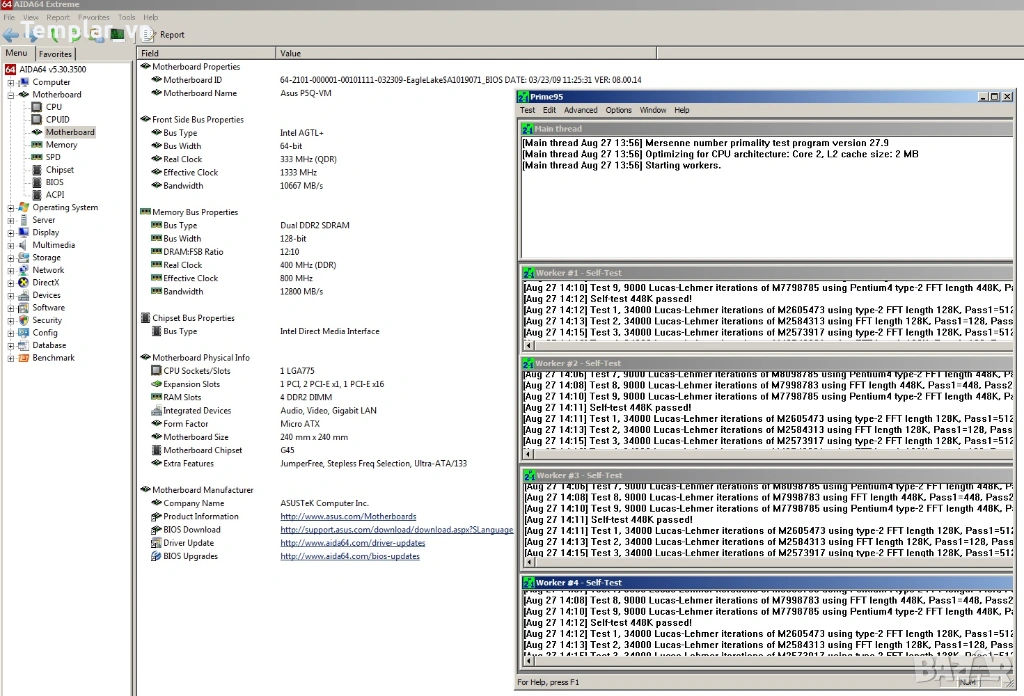Screen dimensions: 1024x696
Task: Collapse the Motherboard tree node
Action: click(11, 95)
